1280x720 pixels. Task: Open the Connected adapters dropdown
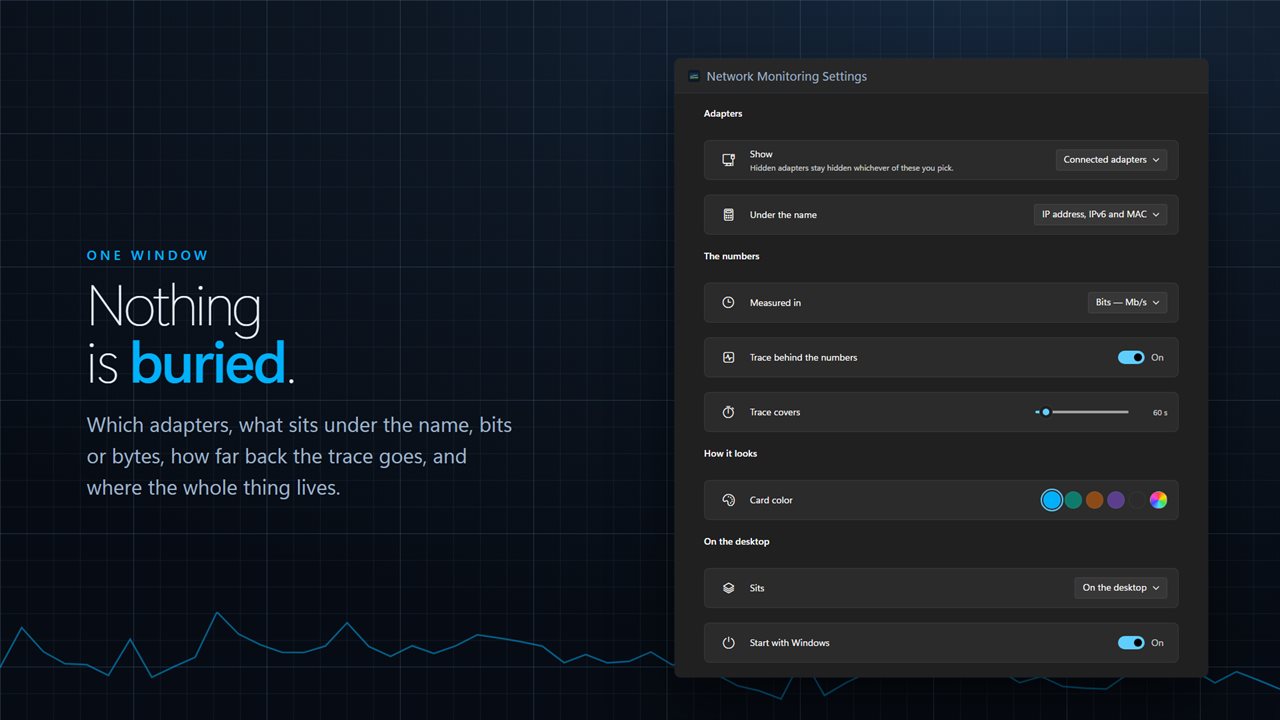(x=1111, y=160)
